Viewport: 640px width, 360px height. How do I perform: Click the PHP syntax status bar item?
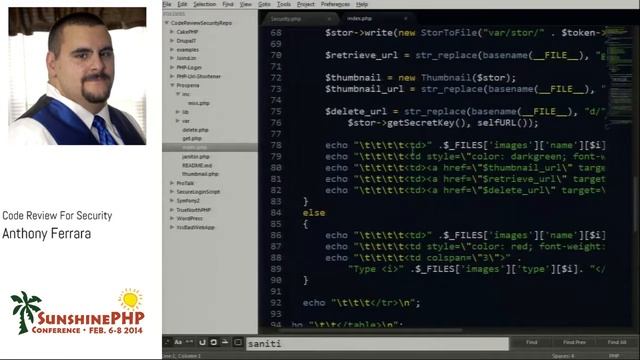click(614, 356)
